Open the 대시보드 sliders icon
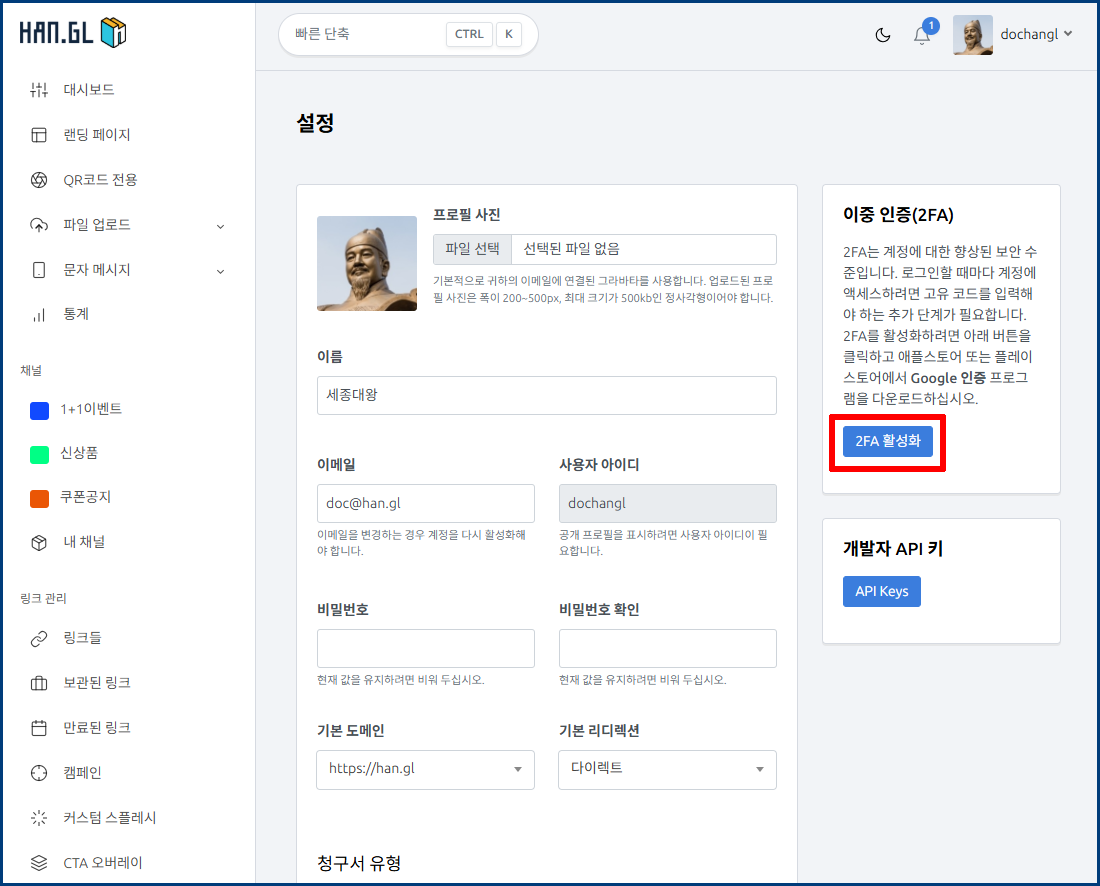1100x886 pixels. [x=39, y=90]
